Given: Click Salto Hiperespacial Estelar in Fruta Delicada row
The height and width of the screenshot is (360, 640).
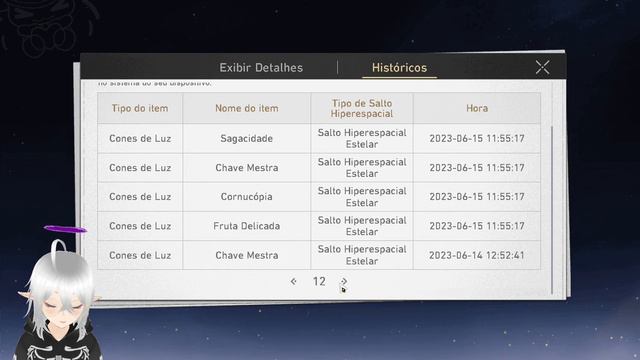Looking at the screenshot, I should click(362, 226).
